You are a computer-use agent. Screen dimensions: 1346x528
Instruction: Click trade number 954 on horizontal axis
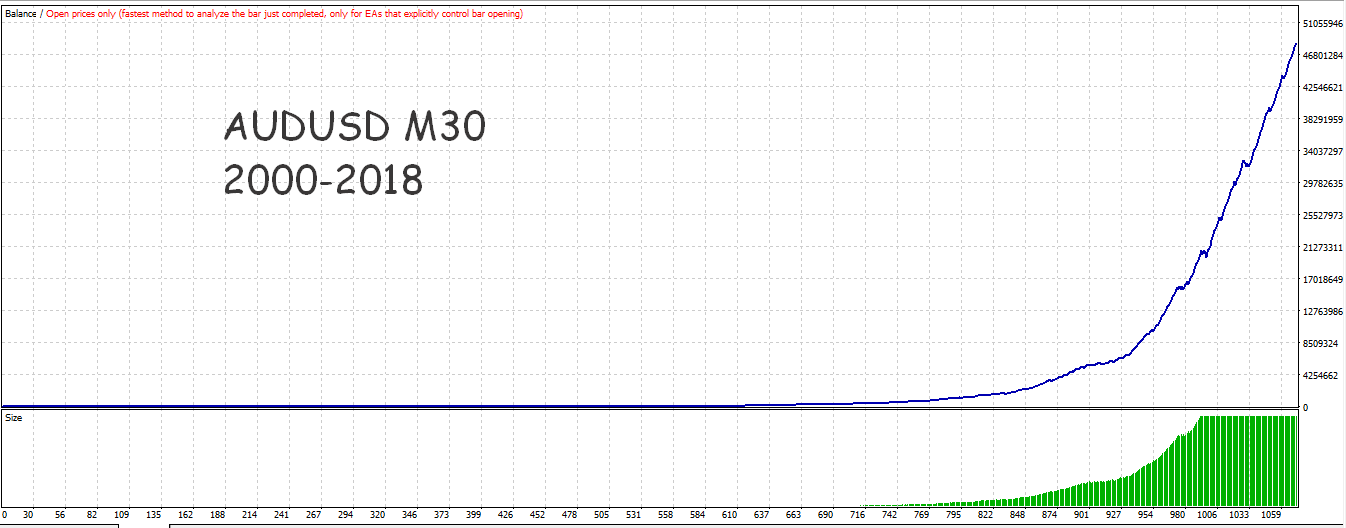pos(1144,515)
